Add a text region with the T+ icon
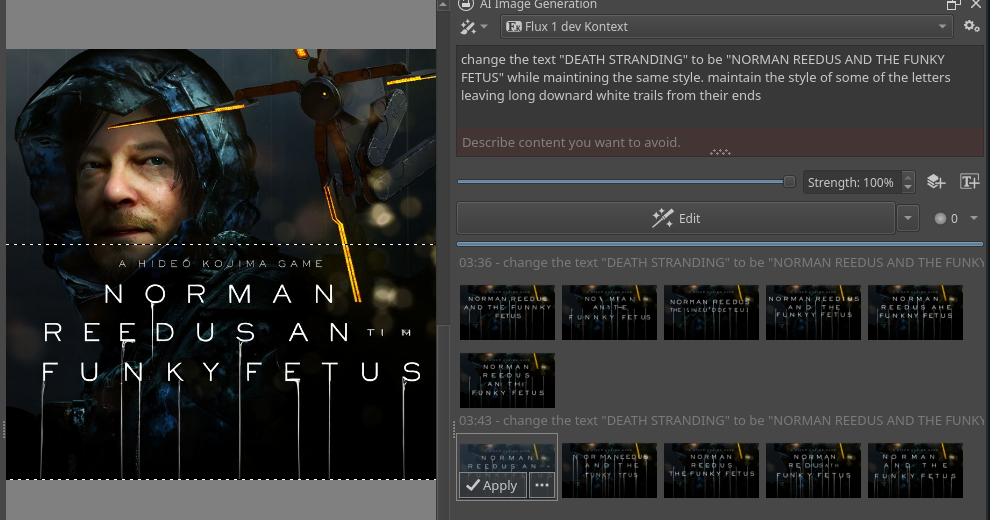 coord(969,182)
